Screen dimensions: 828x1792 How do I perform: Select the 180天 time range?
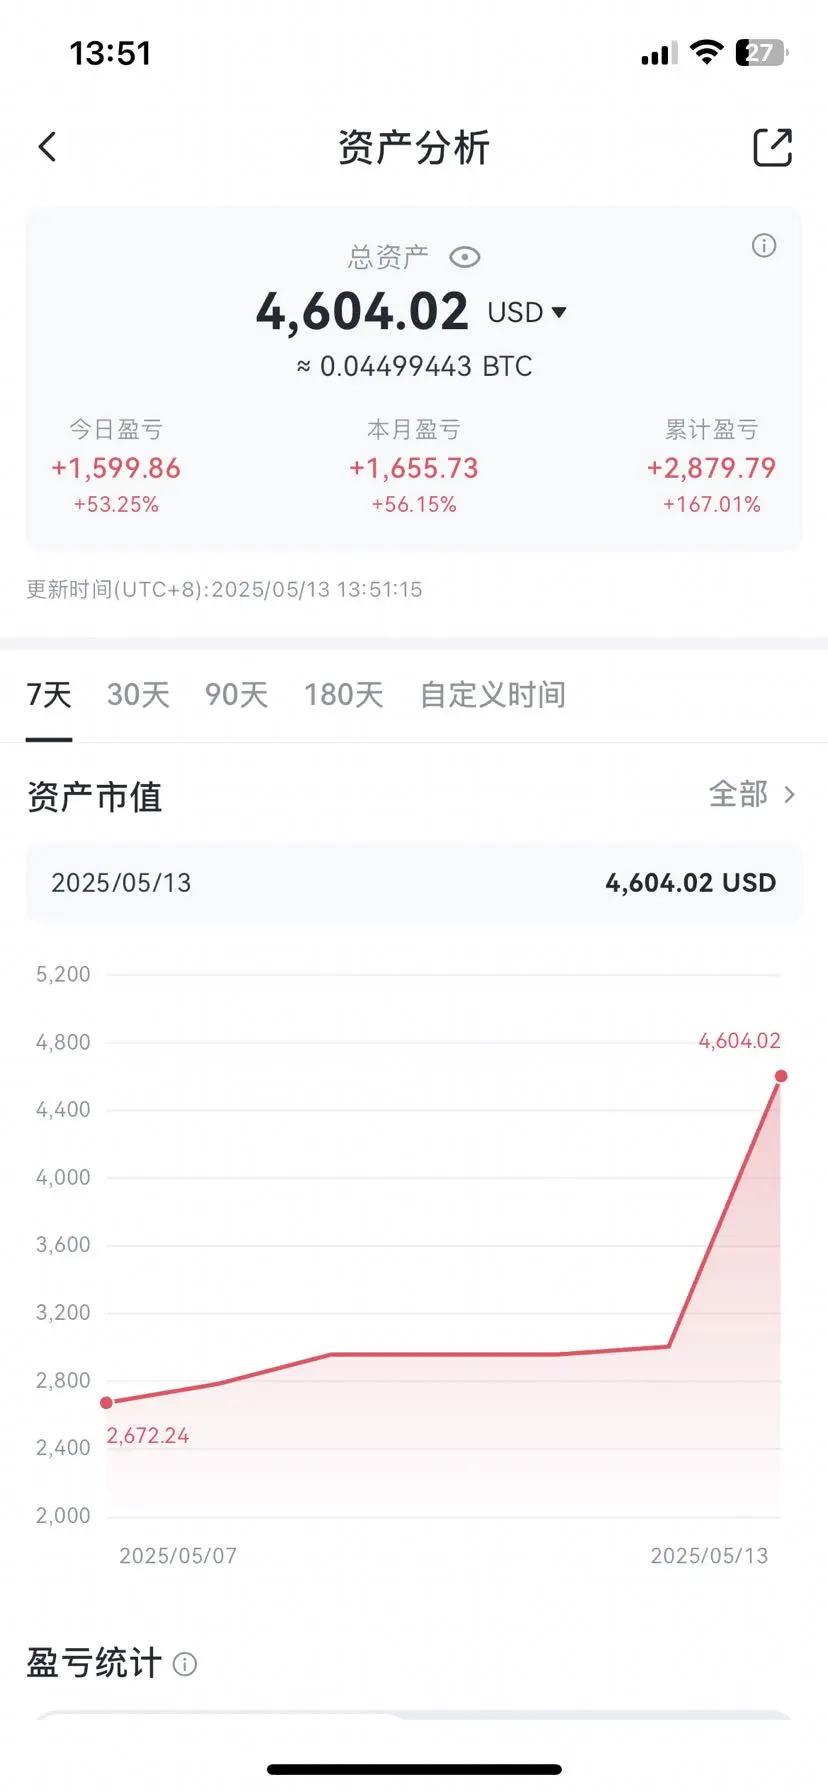tap(344, 695)
